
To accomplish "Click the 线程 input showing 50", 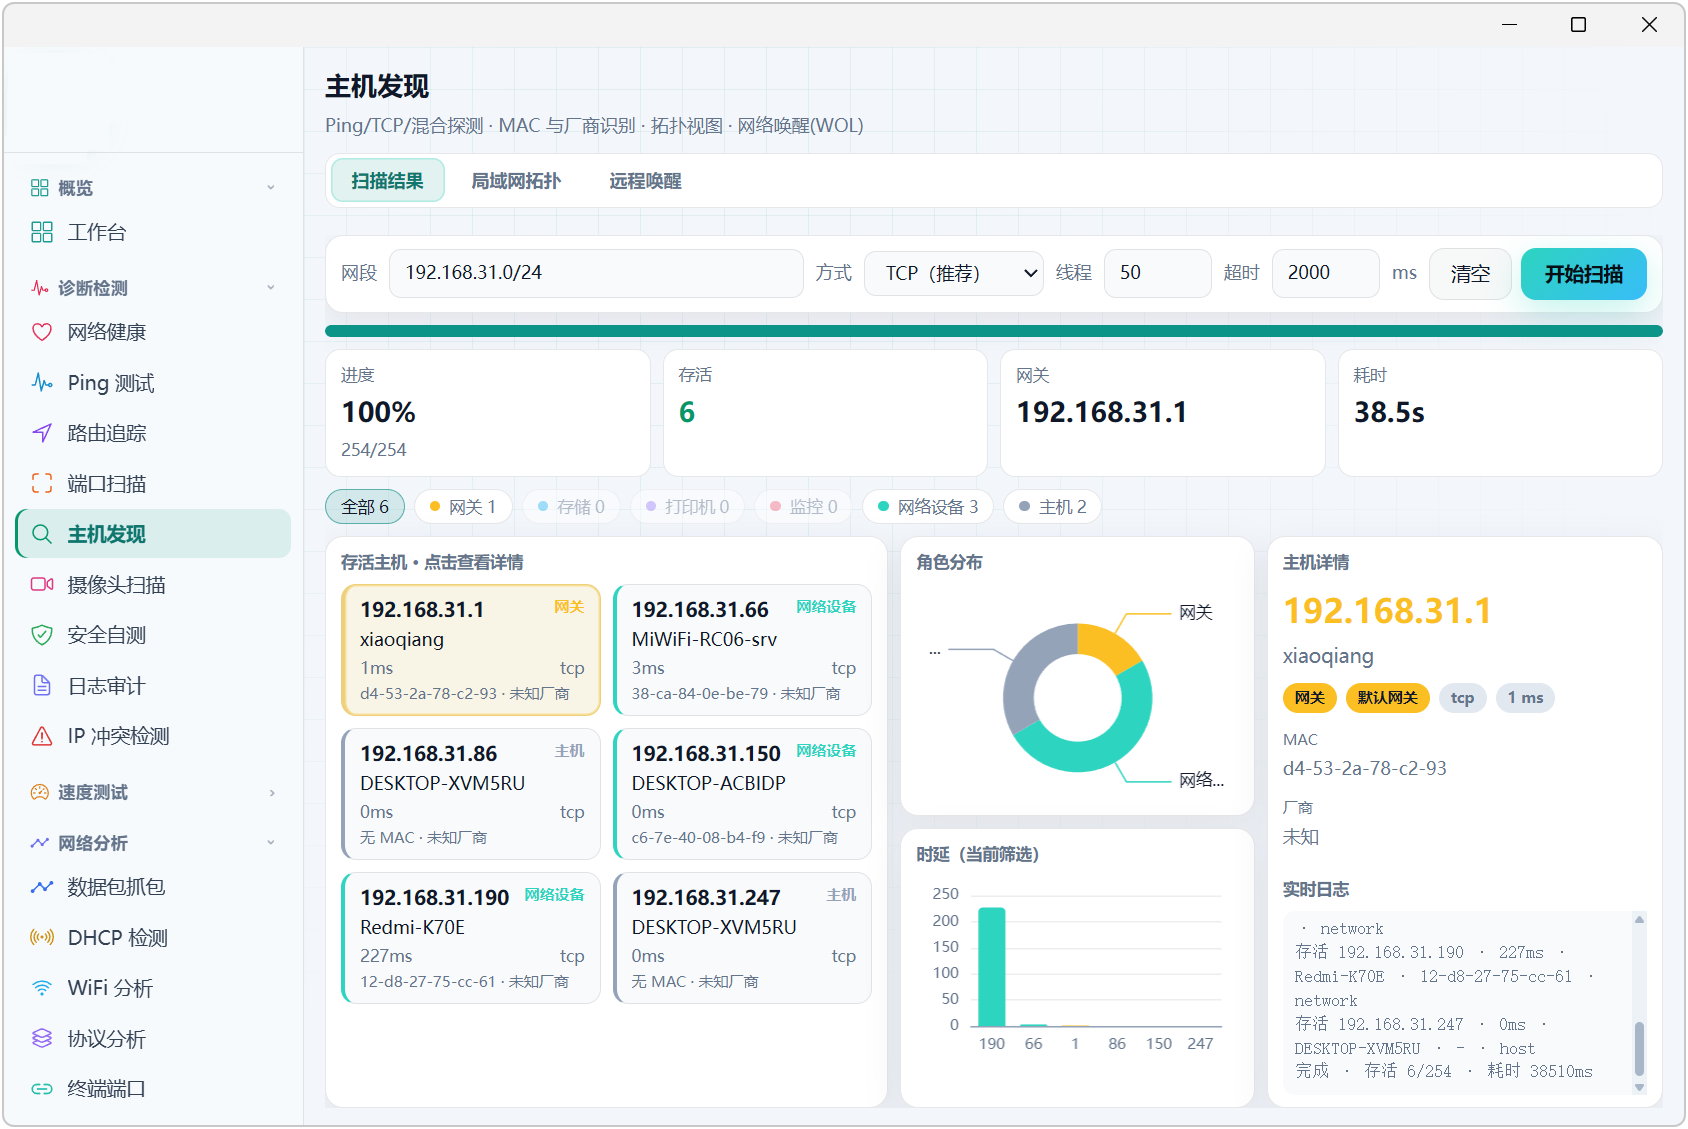I will [1158, 273].
